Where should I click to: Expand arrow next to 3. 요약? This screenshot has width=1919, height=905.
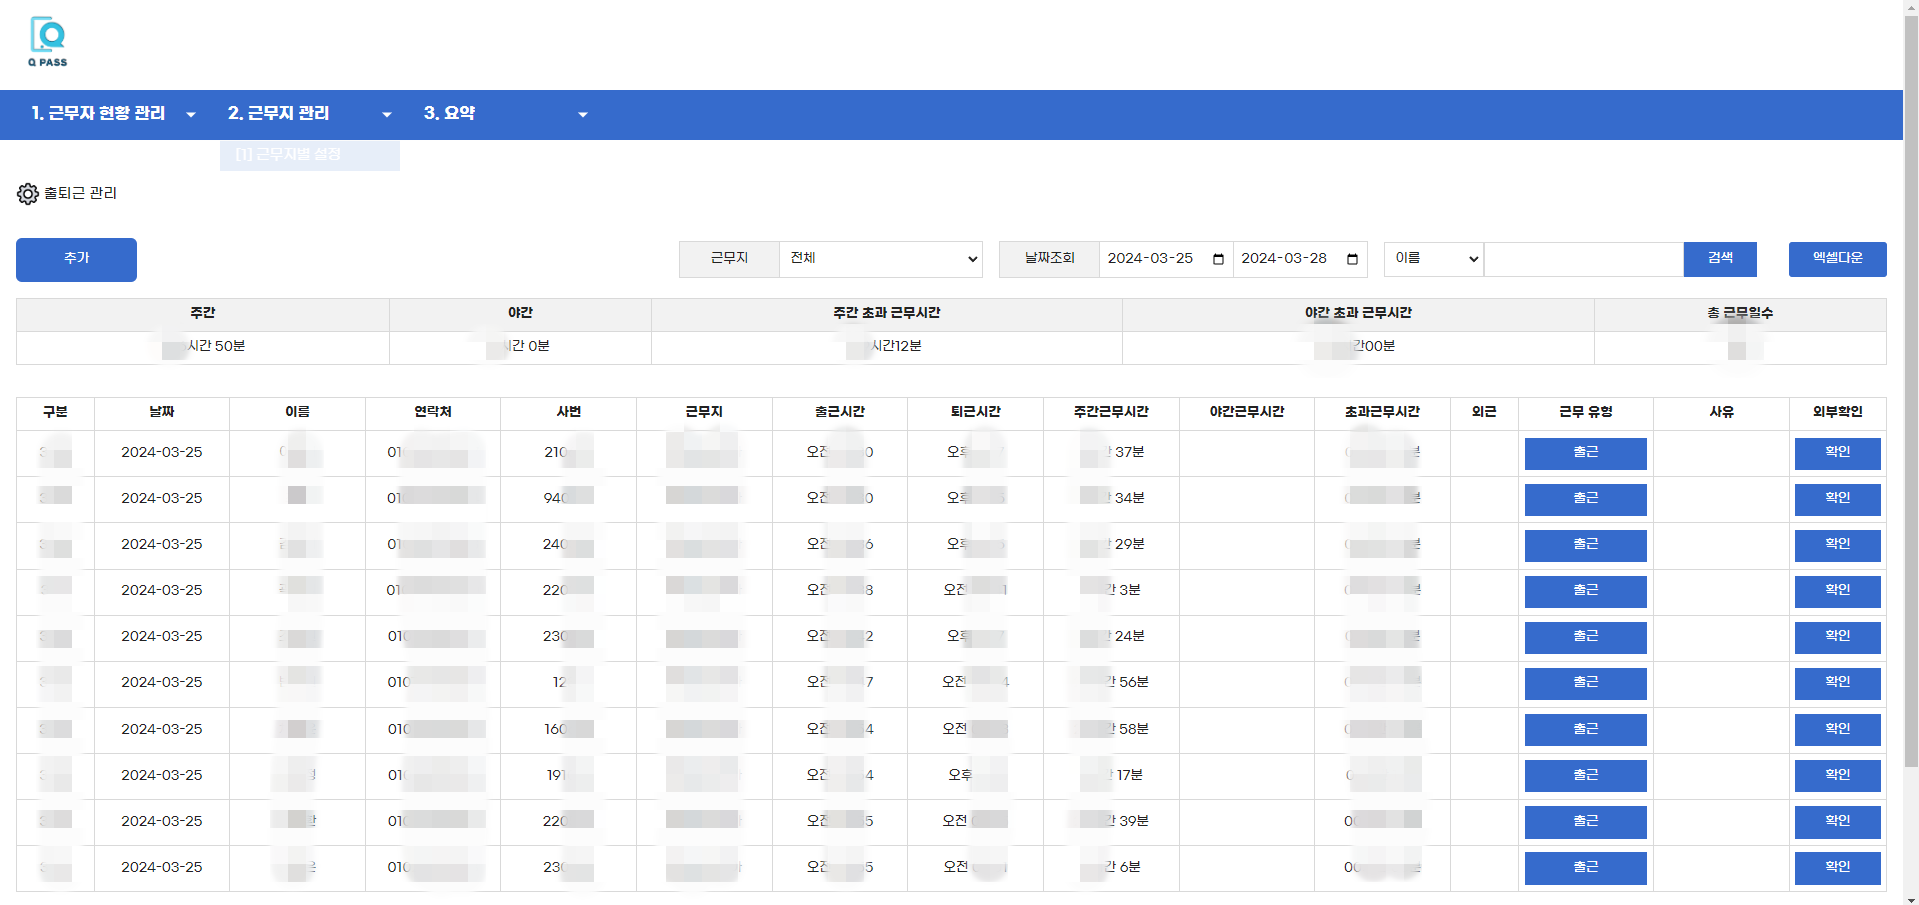tap(583, 115)
